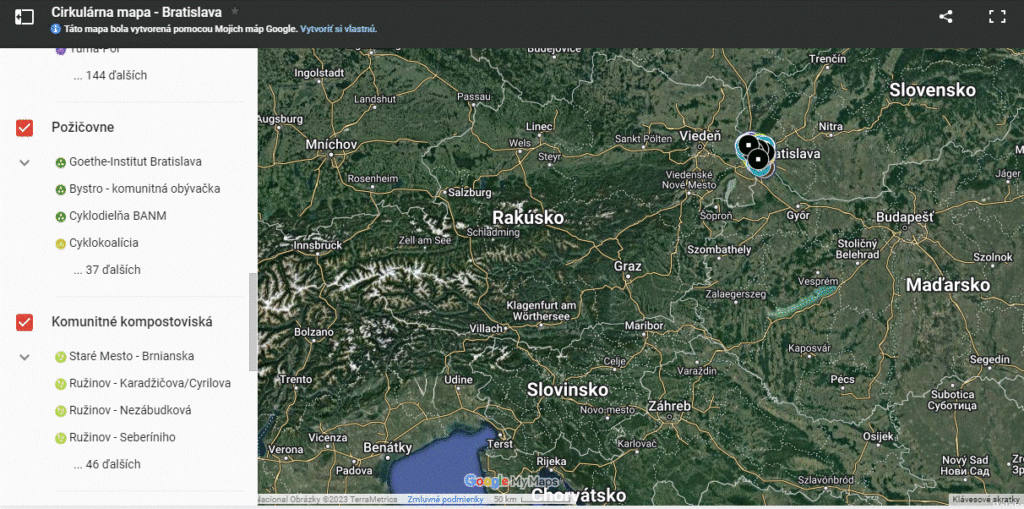Open Staré Mesto - Brnianska entry
Viewport: 1024px width, 509px height.
pyautogui.click(x=131, y=356)
